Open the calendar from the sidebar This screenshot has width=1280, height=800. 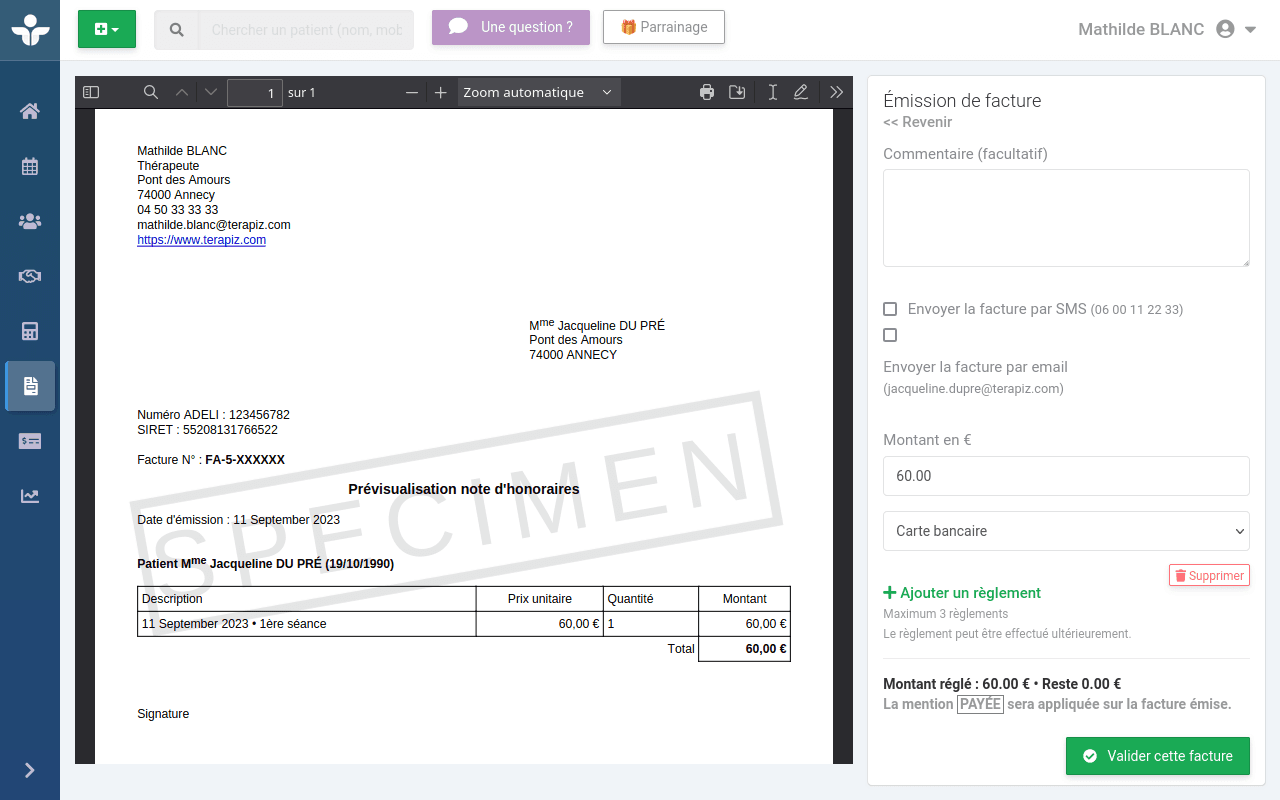(30, 166)
